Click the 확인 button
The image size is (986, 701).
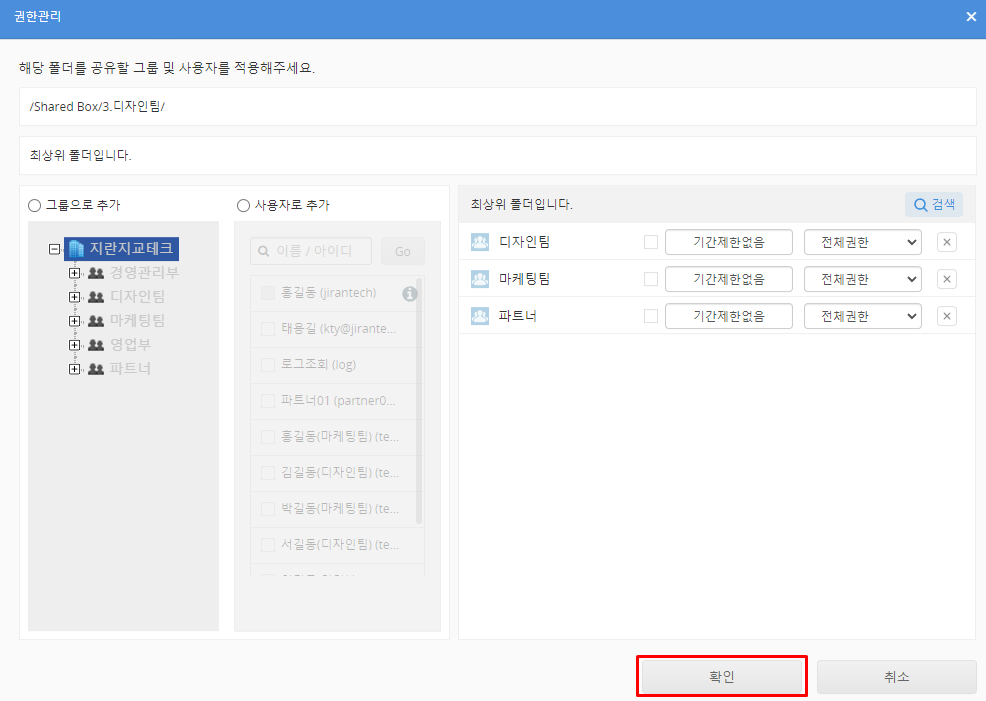722,676
